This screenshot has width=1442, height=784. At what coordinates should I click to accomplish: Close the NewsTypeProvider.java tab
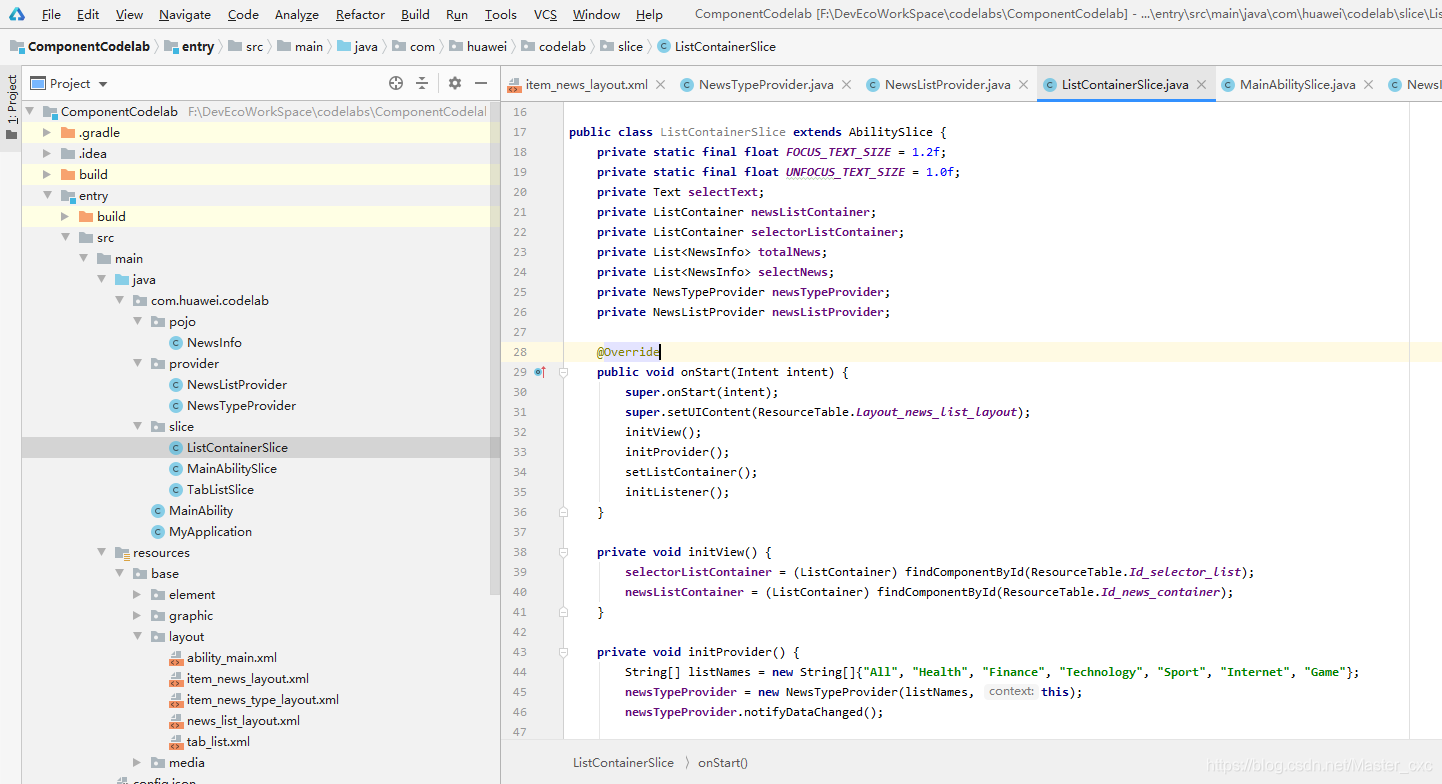(x=846, y=85)
